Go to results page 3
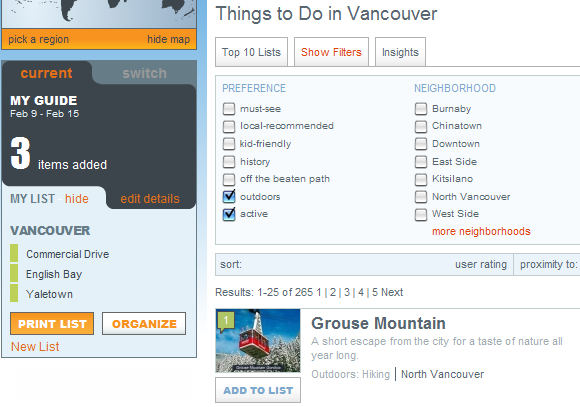580x407 pixels. pyautogui.click(x=347, y=292)
